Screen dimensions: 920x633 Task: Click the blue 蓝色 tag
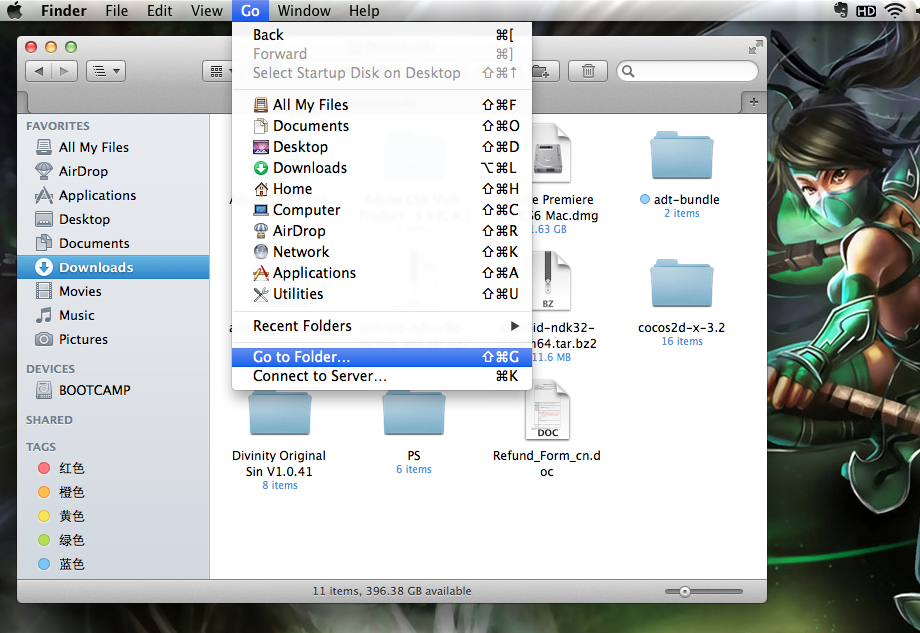point(113,564)
